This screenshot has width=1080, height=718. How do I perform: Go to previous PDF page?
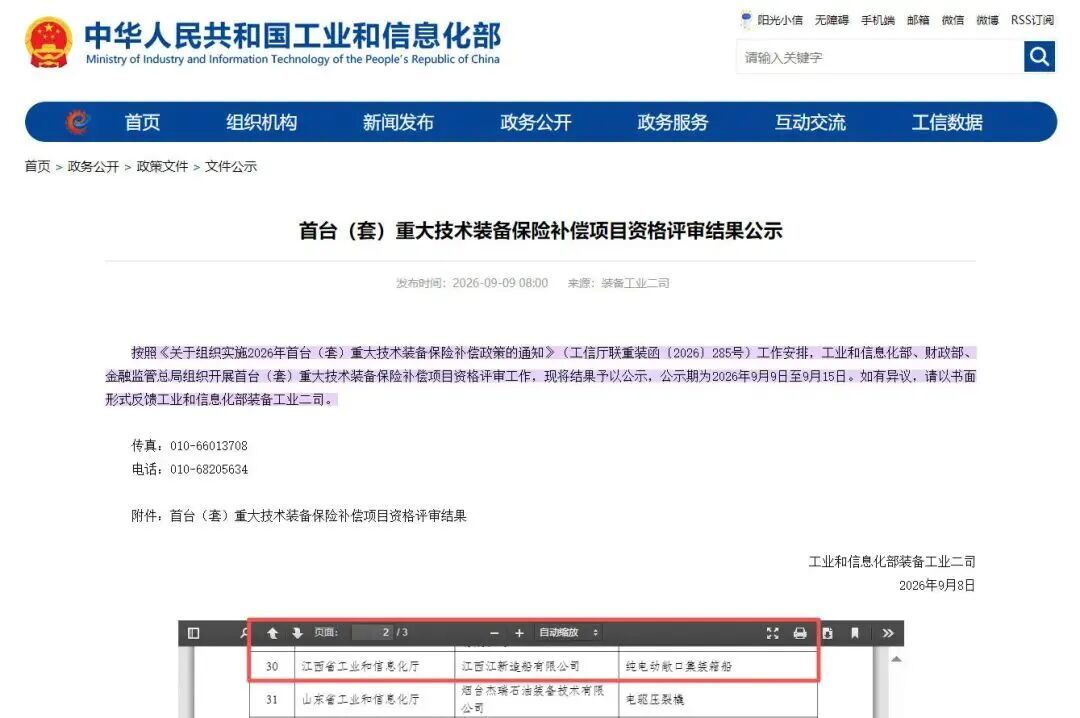(273, 633)
